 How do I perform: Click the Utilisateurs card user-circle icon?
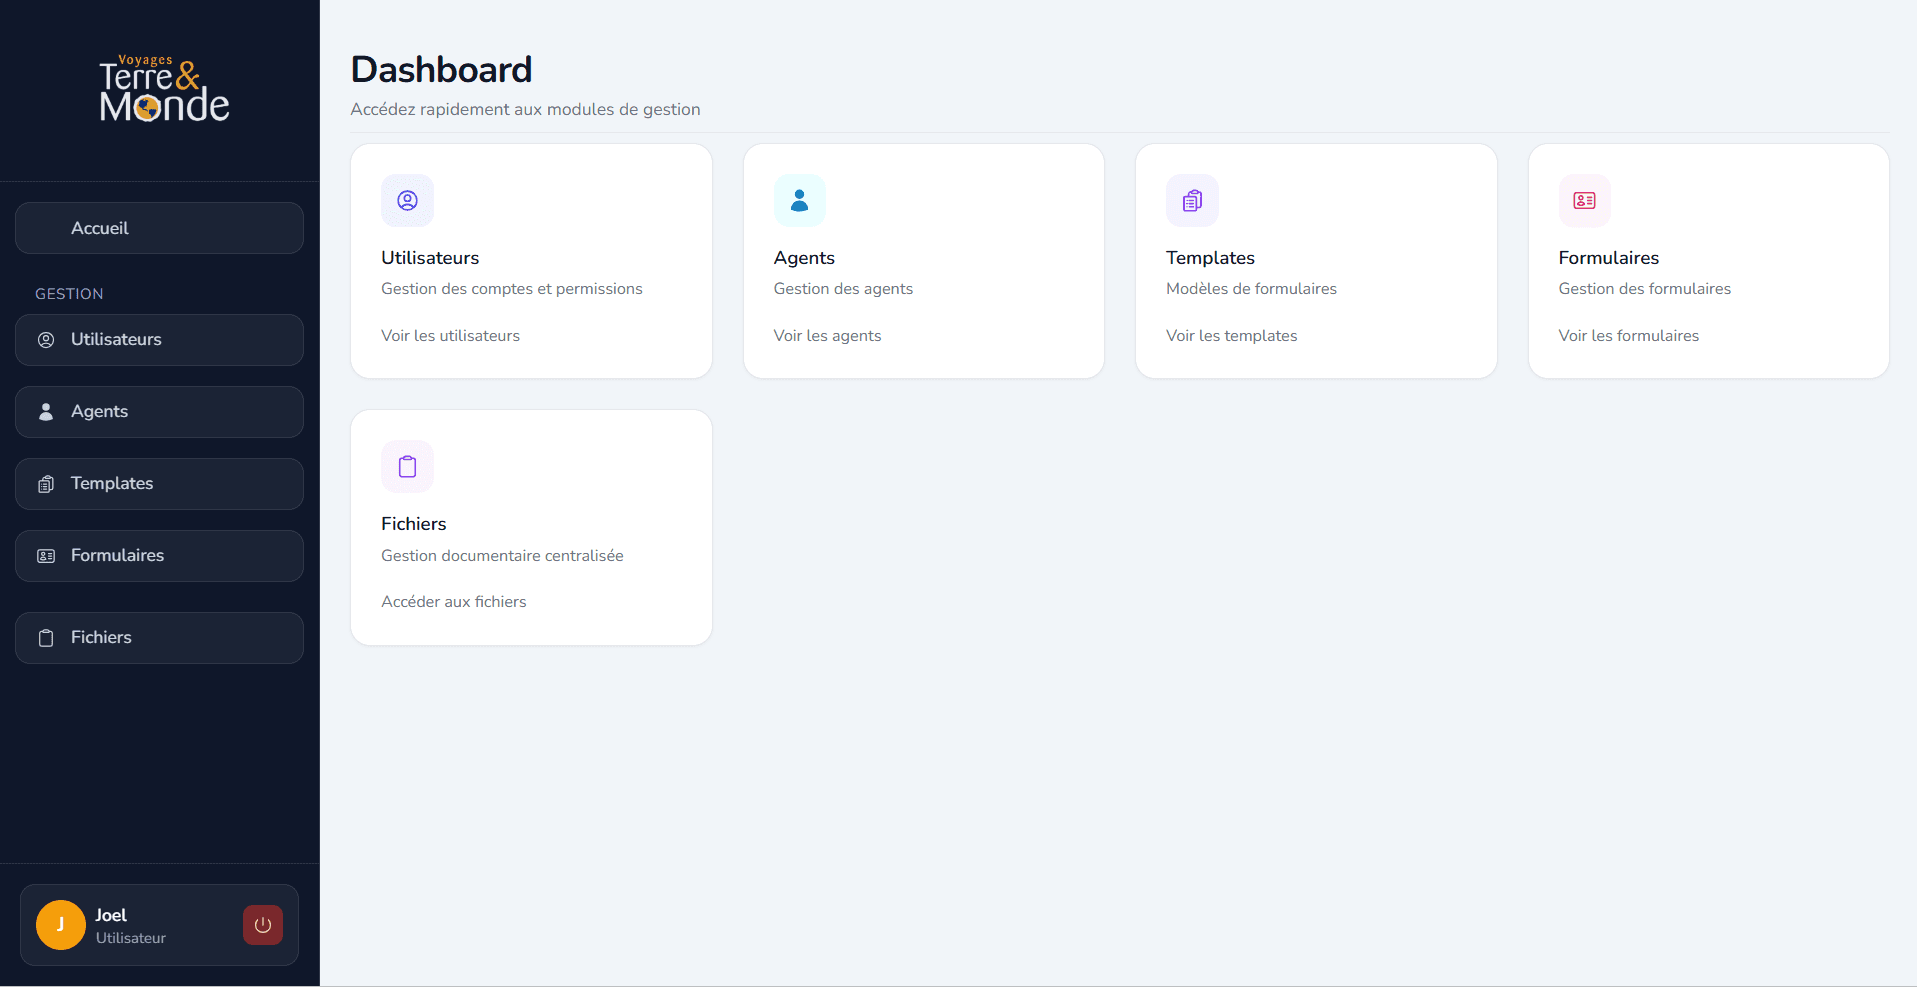click(x=408, y=201)
